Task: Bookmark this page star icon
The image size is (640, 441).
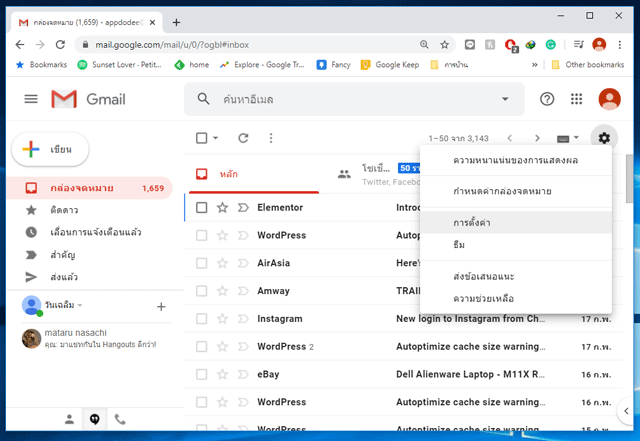Action: [444, 45]
